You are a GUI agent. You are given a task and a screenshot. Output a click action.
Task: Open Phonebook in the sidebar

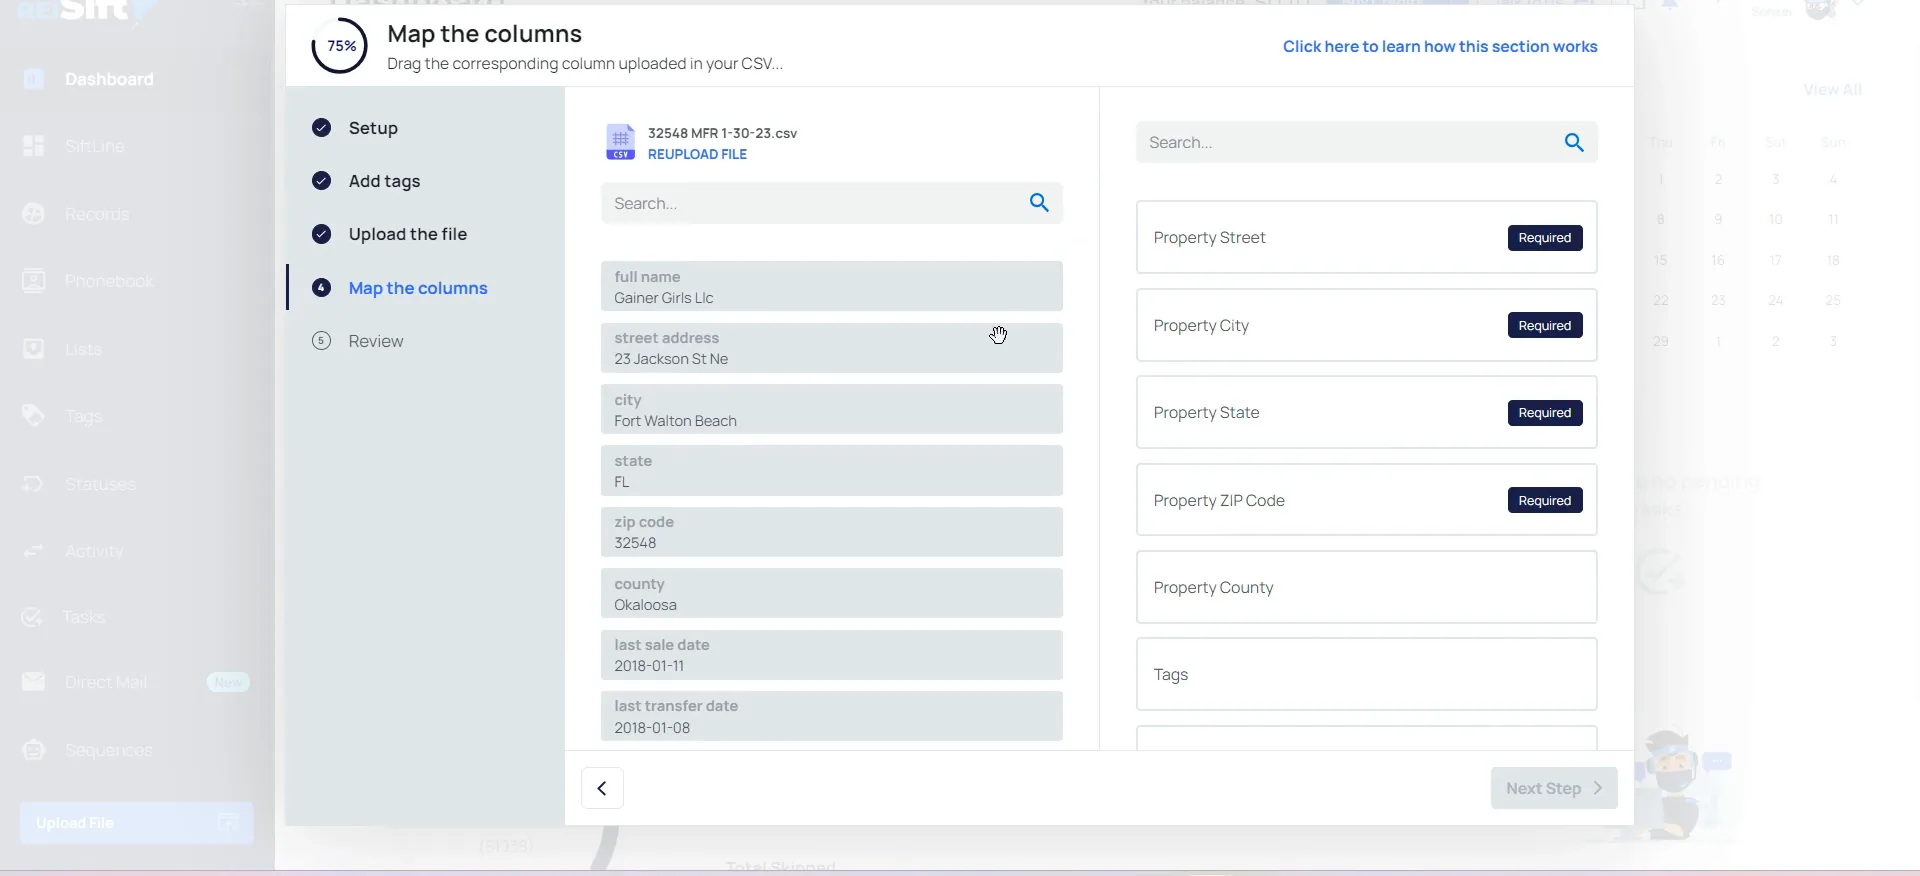pyautogui.click(x=109, y=281)
